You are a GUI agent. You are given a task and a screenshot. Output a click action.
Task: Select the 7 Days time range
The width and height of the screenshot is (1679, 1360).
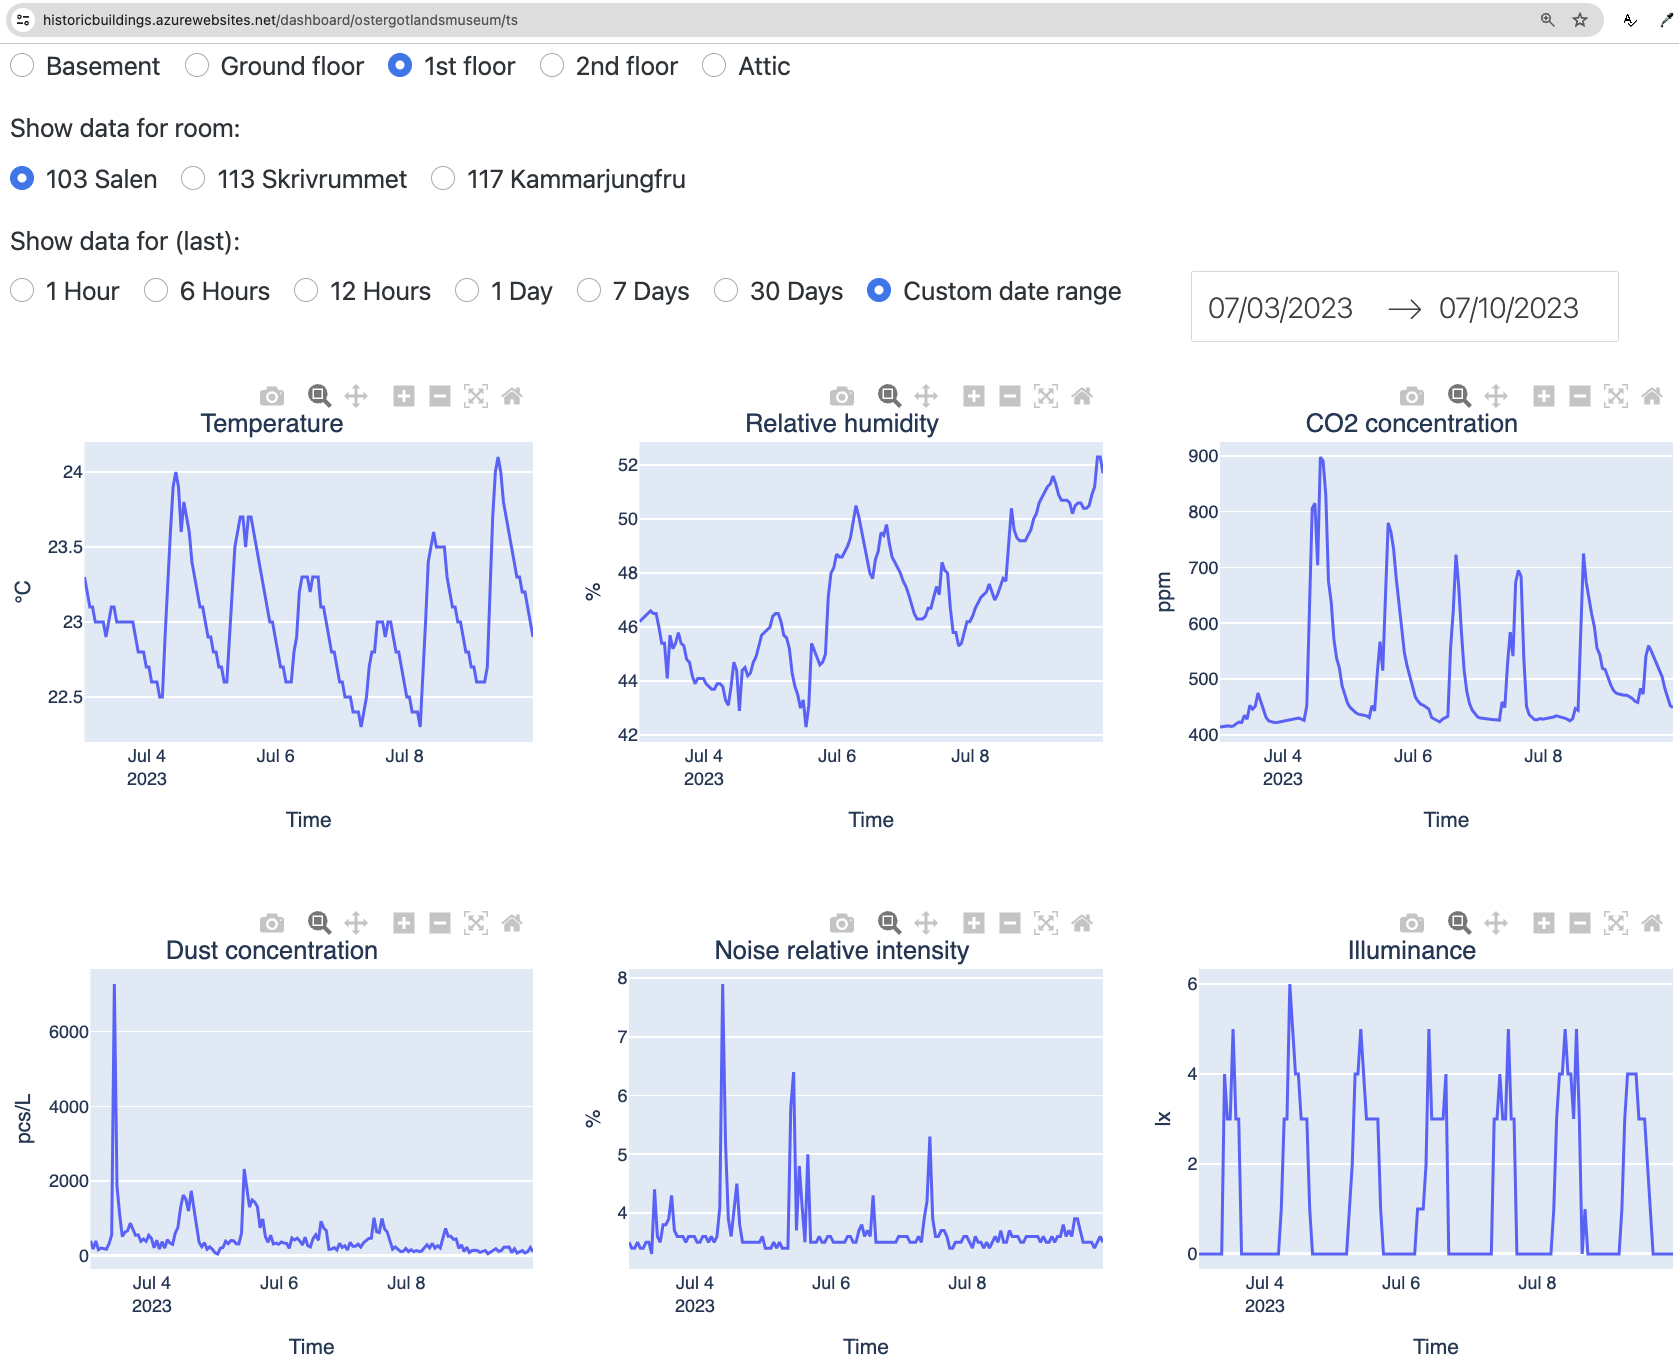pyautogui.click(x=589, y=291)
